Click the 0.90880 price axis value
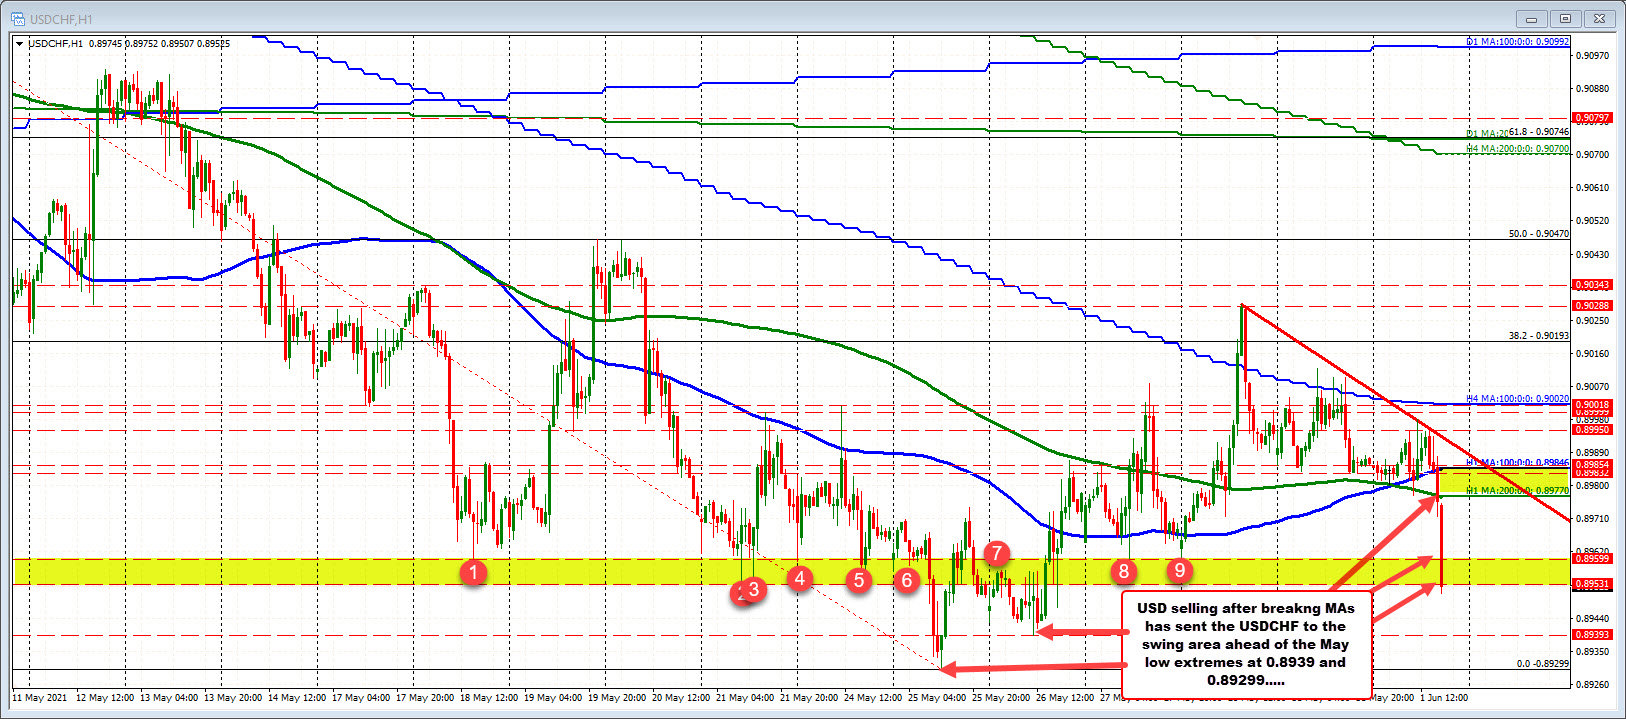The height and width of the screenshot is (719, 1626). [x=1593, y=88]
